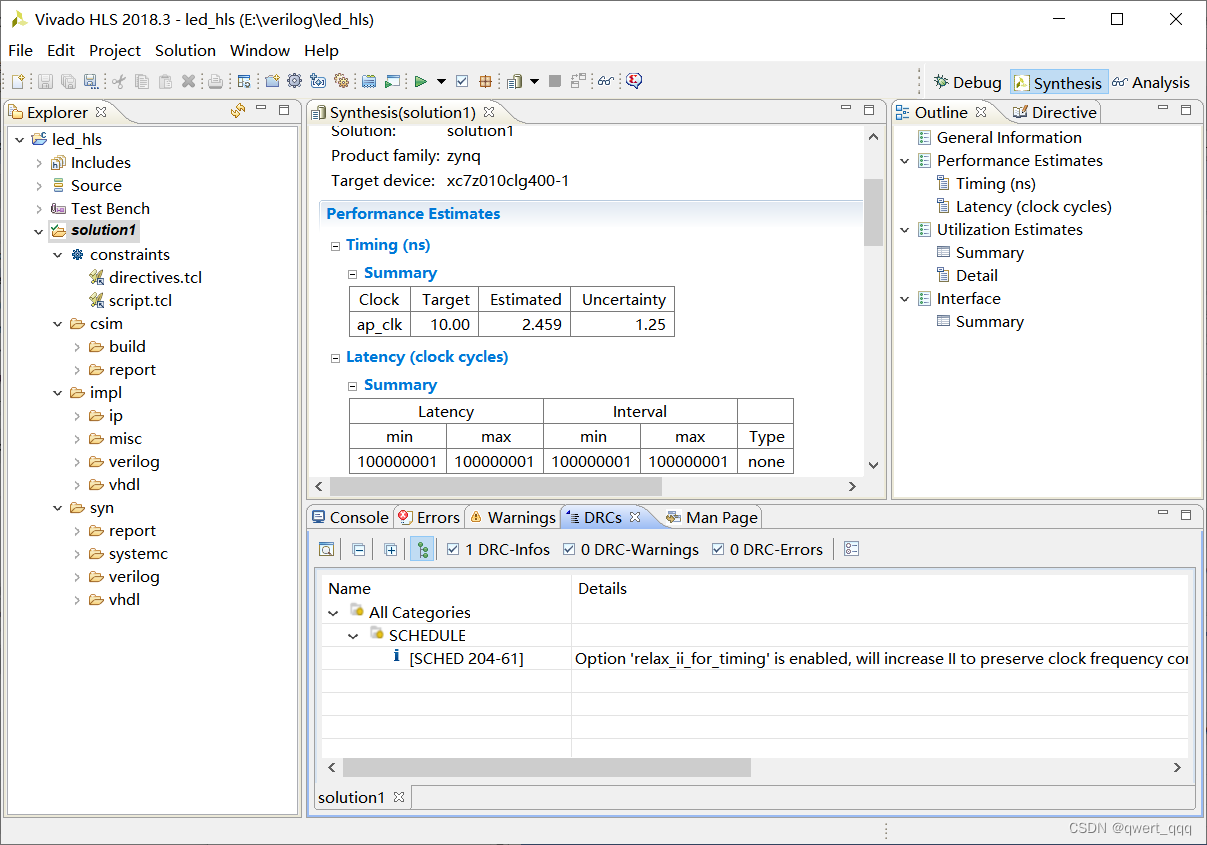Select script.tcl in the Explorer
The image size is (1207, 845).
(141, 301)
